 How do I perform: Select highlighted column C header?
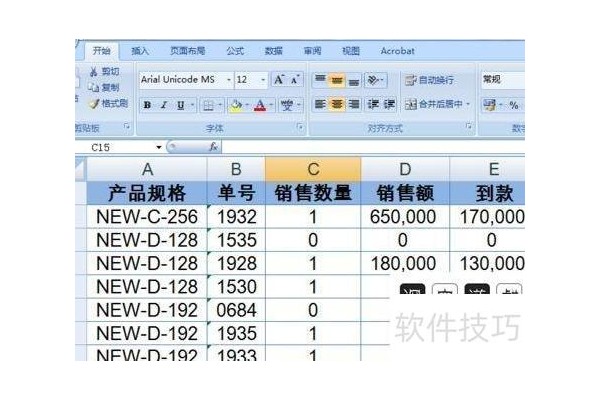tap(313, 169)
